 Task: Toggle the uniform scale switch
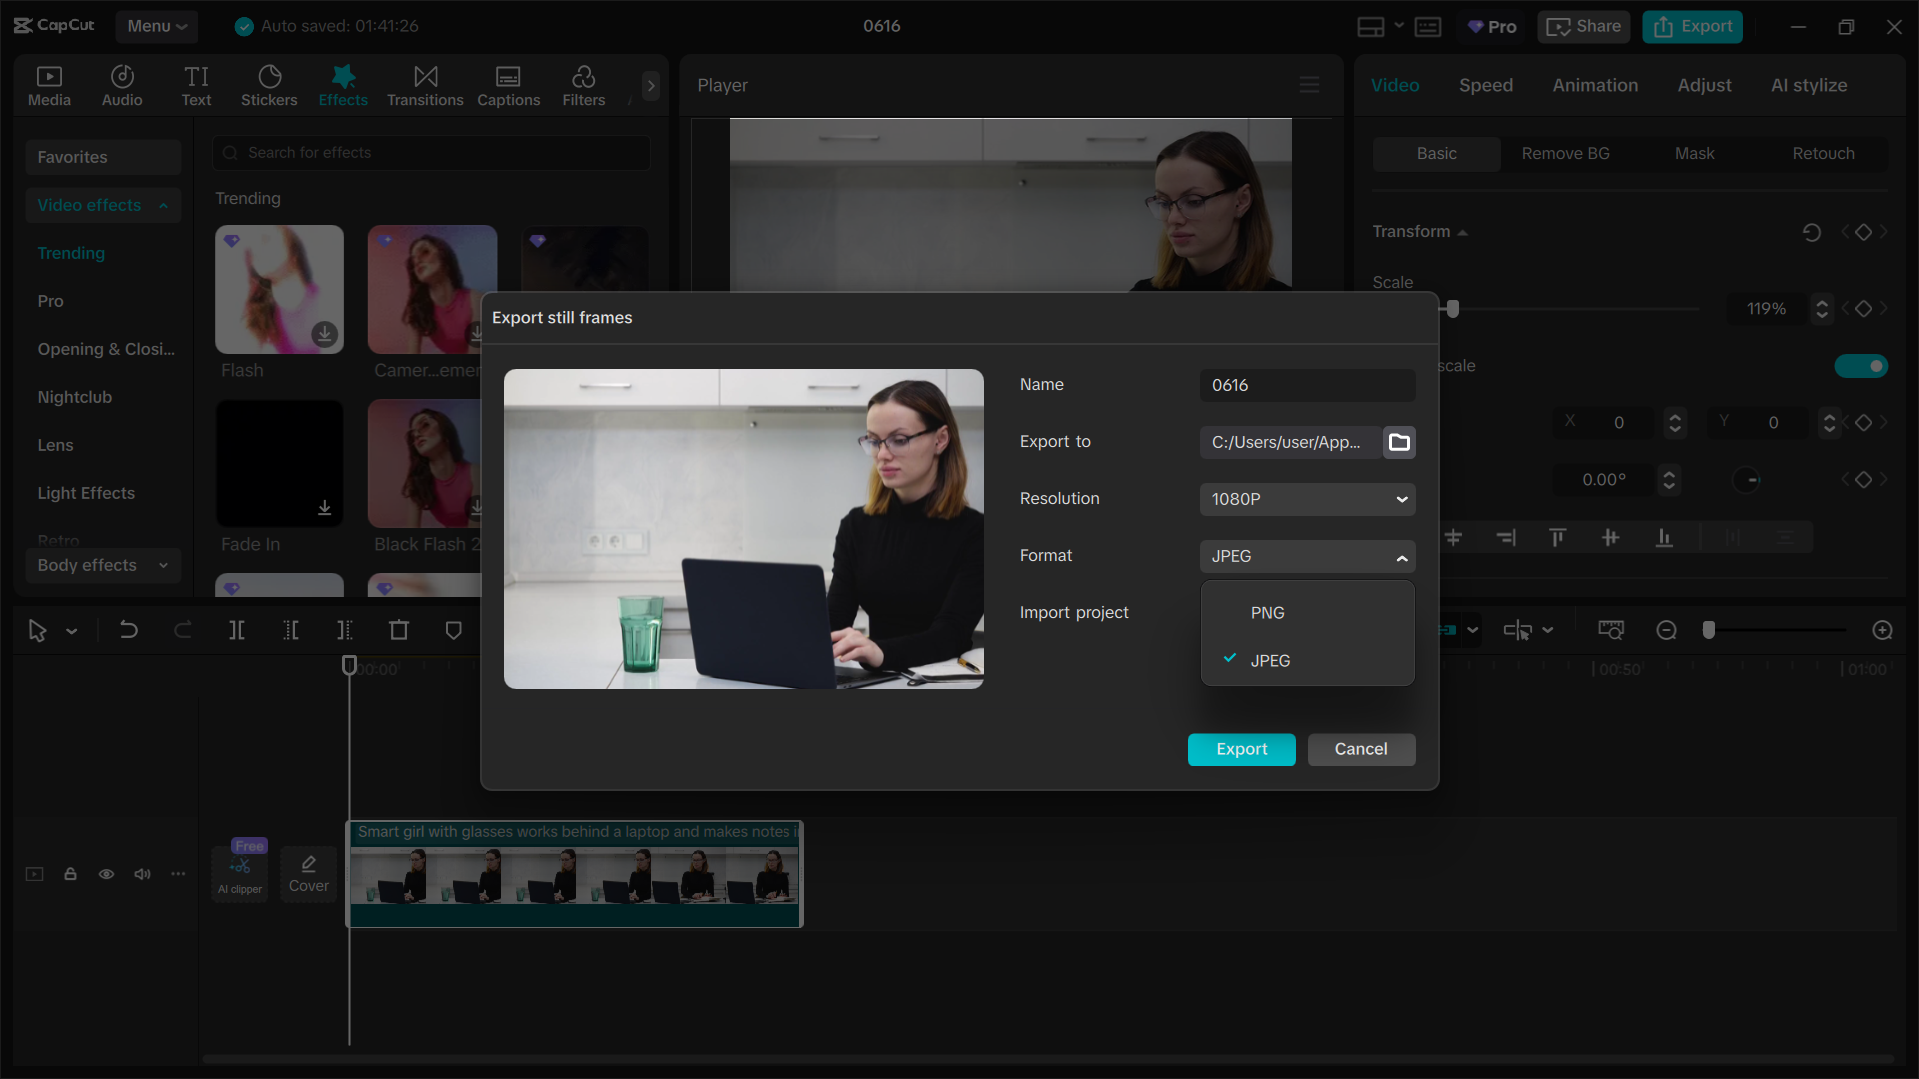point(1860,366)
